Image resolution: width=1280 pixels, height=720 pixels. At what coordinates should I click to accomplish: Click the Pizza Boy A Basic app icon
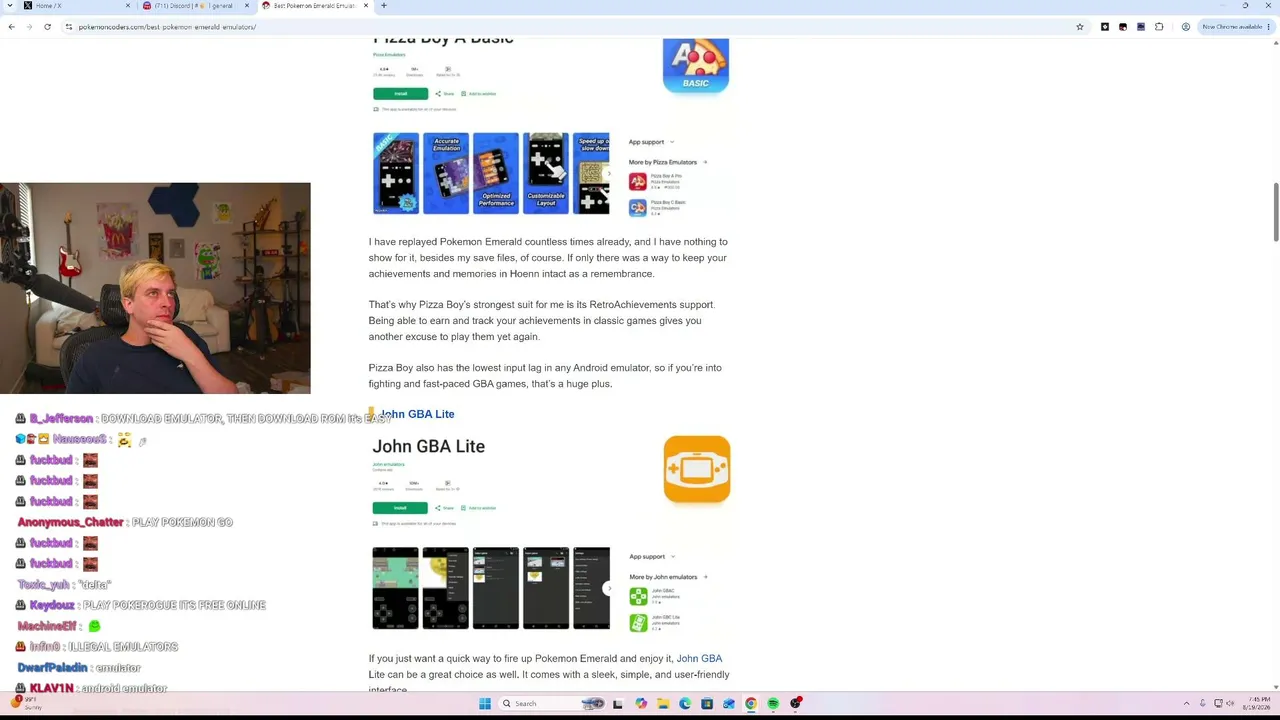point(696,65)
